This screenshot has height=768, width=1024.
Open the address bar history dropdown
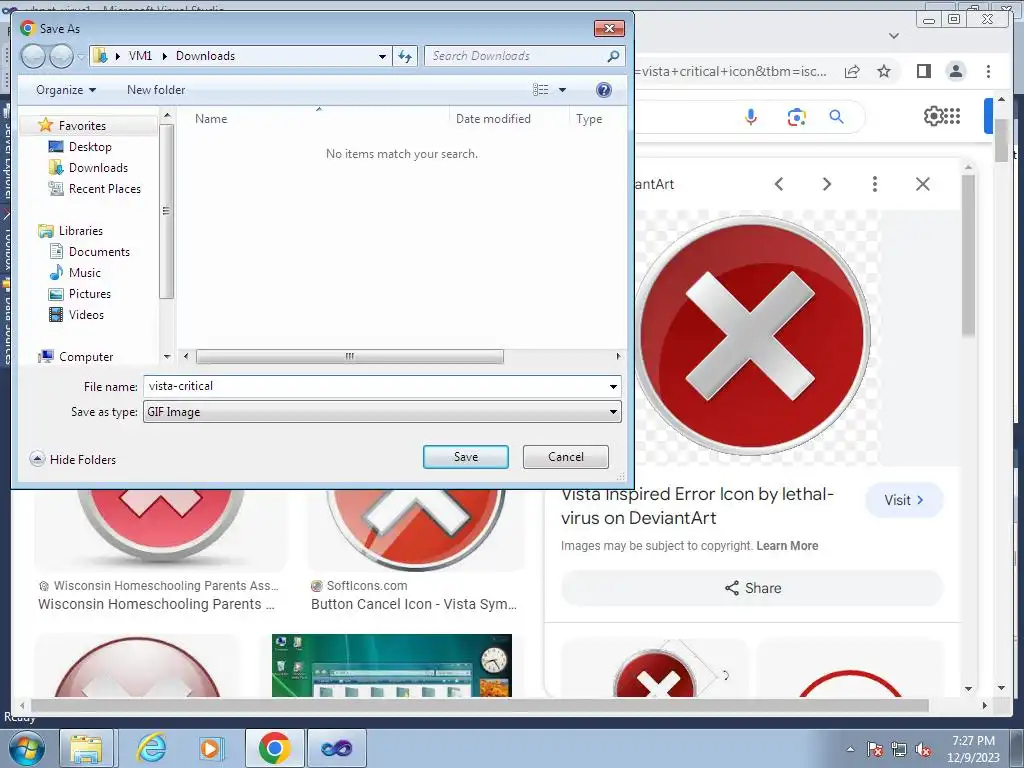(x=382, y=57)
